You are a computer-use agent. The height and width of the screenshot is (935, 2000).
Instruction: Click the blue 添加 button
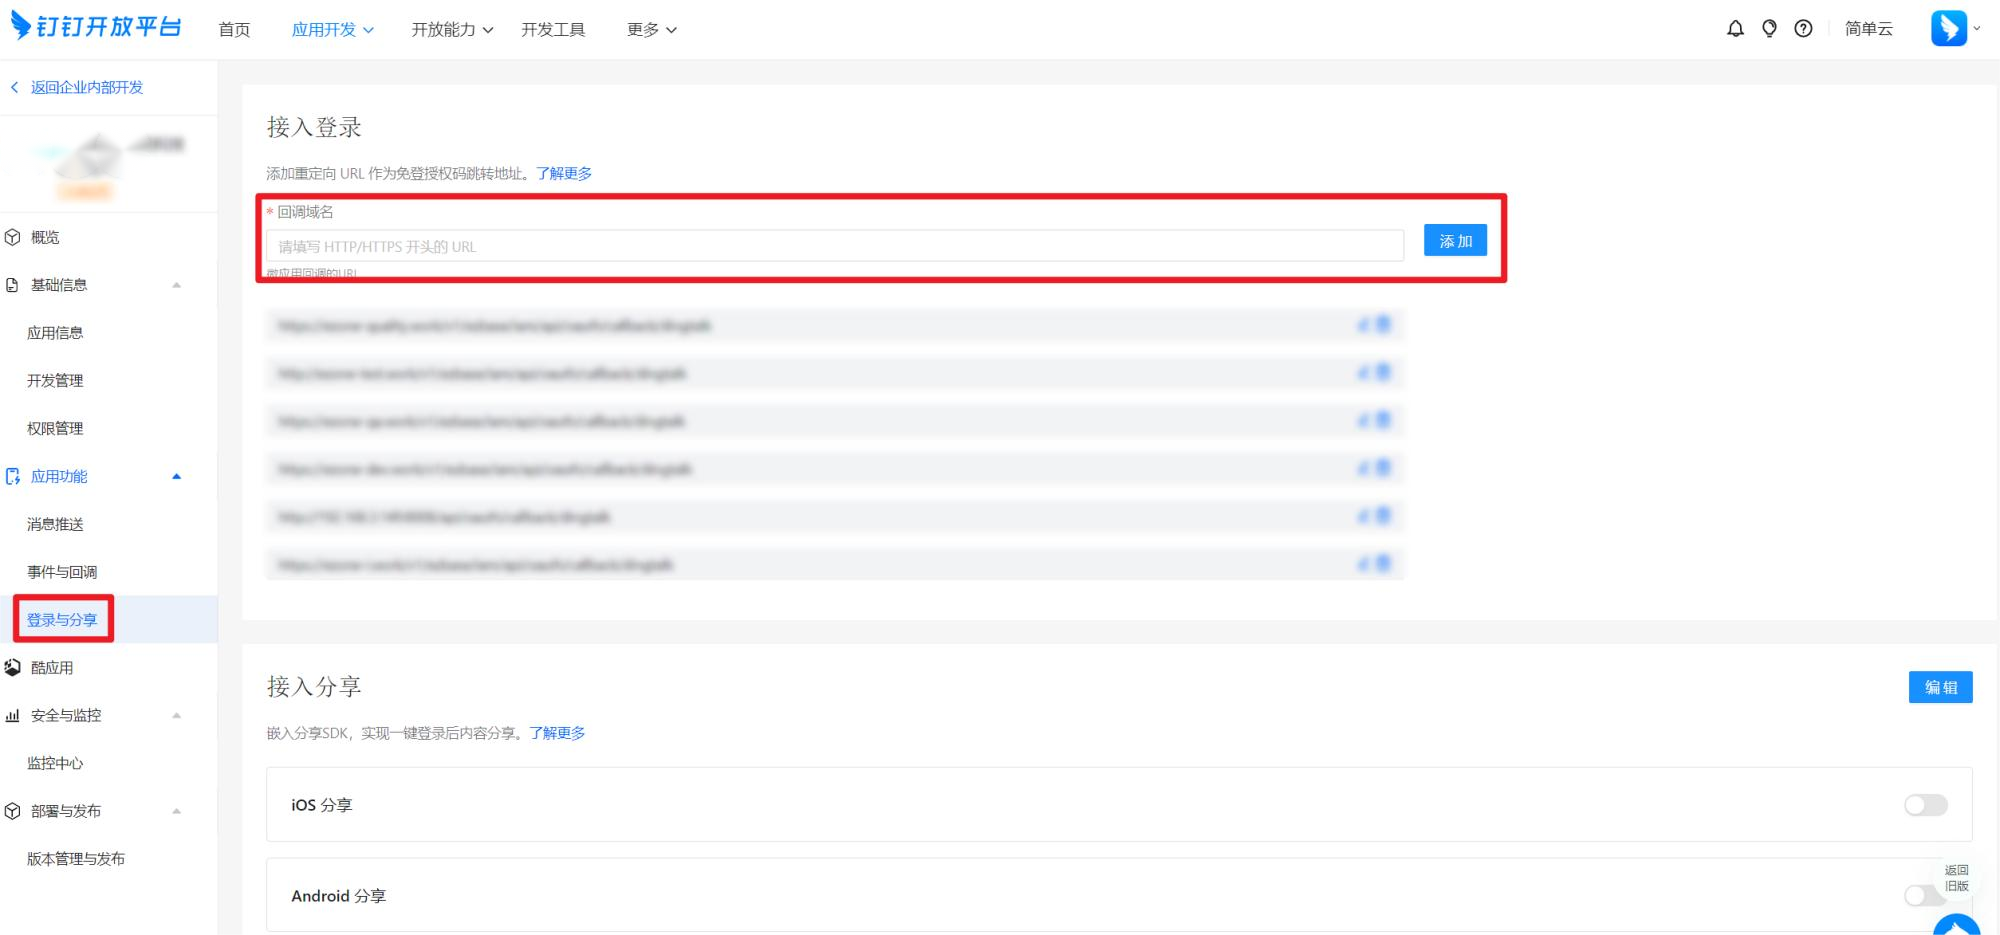tap(1455, 241)
